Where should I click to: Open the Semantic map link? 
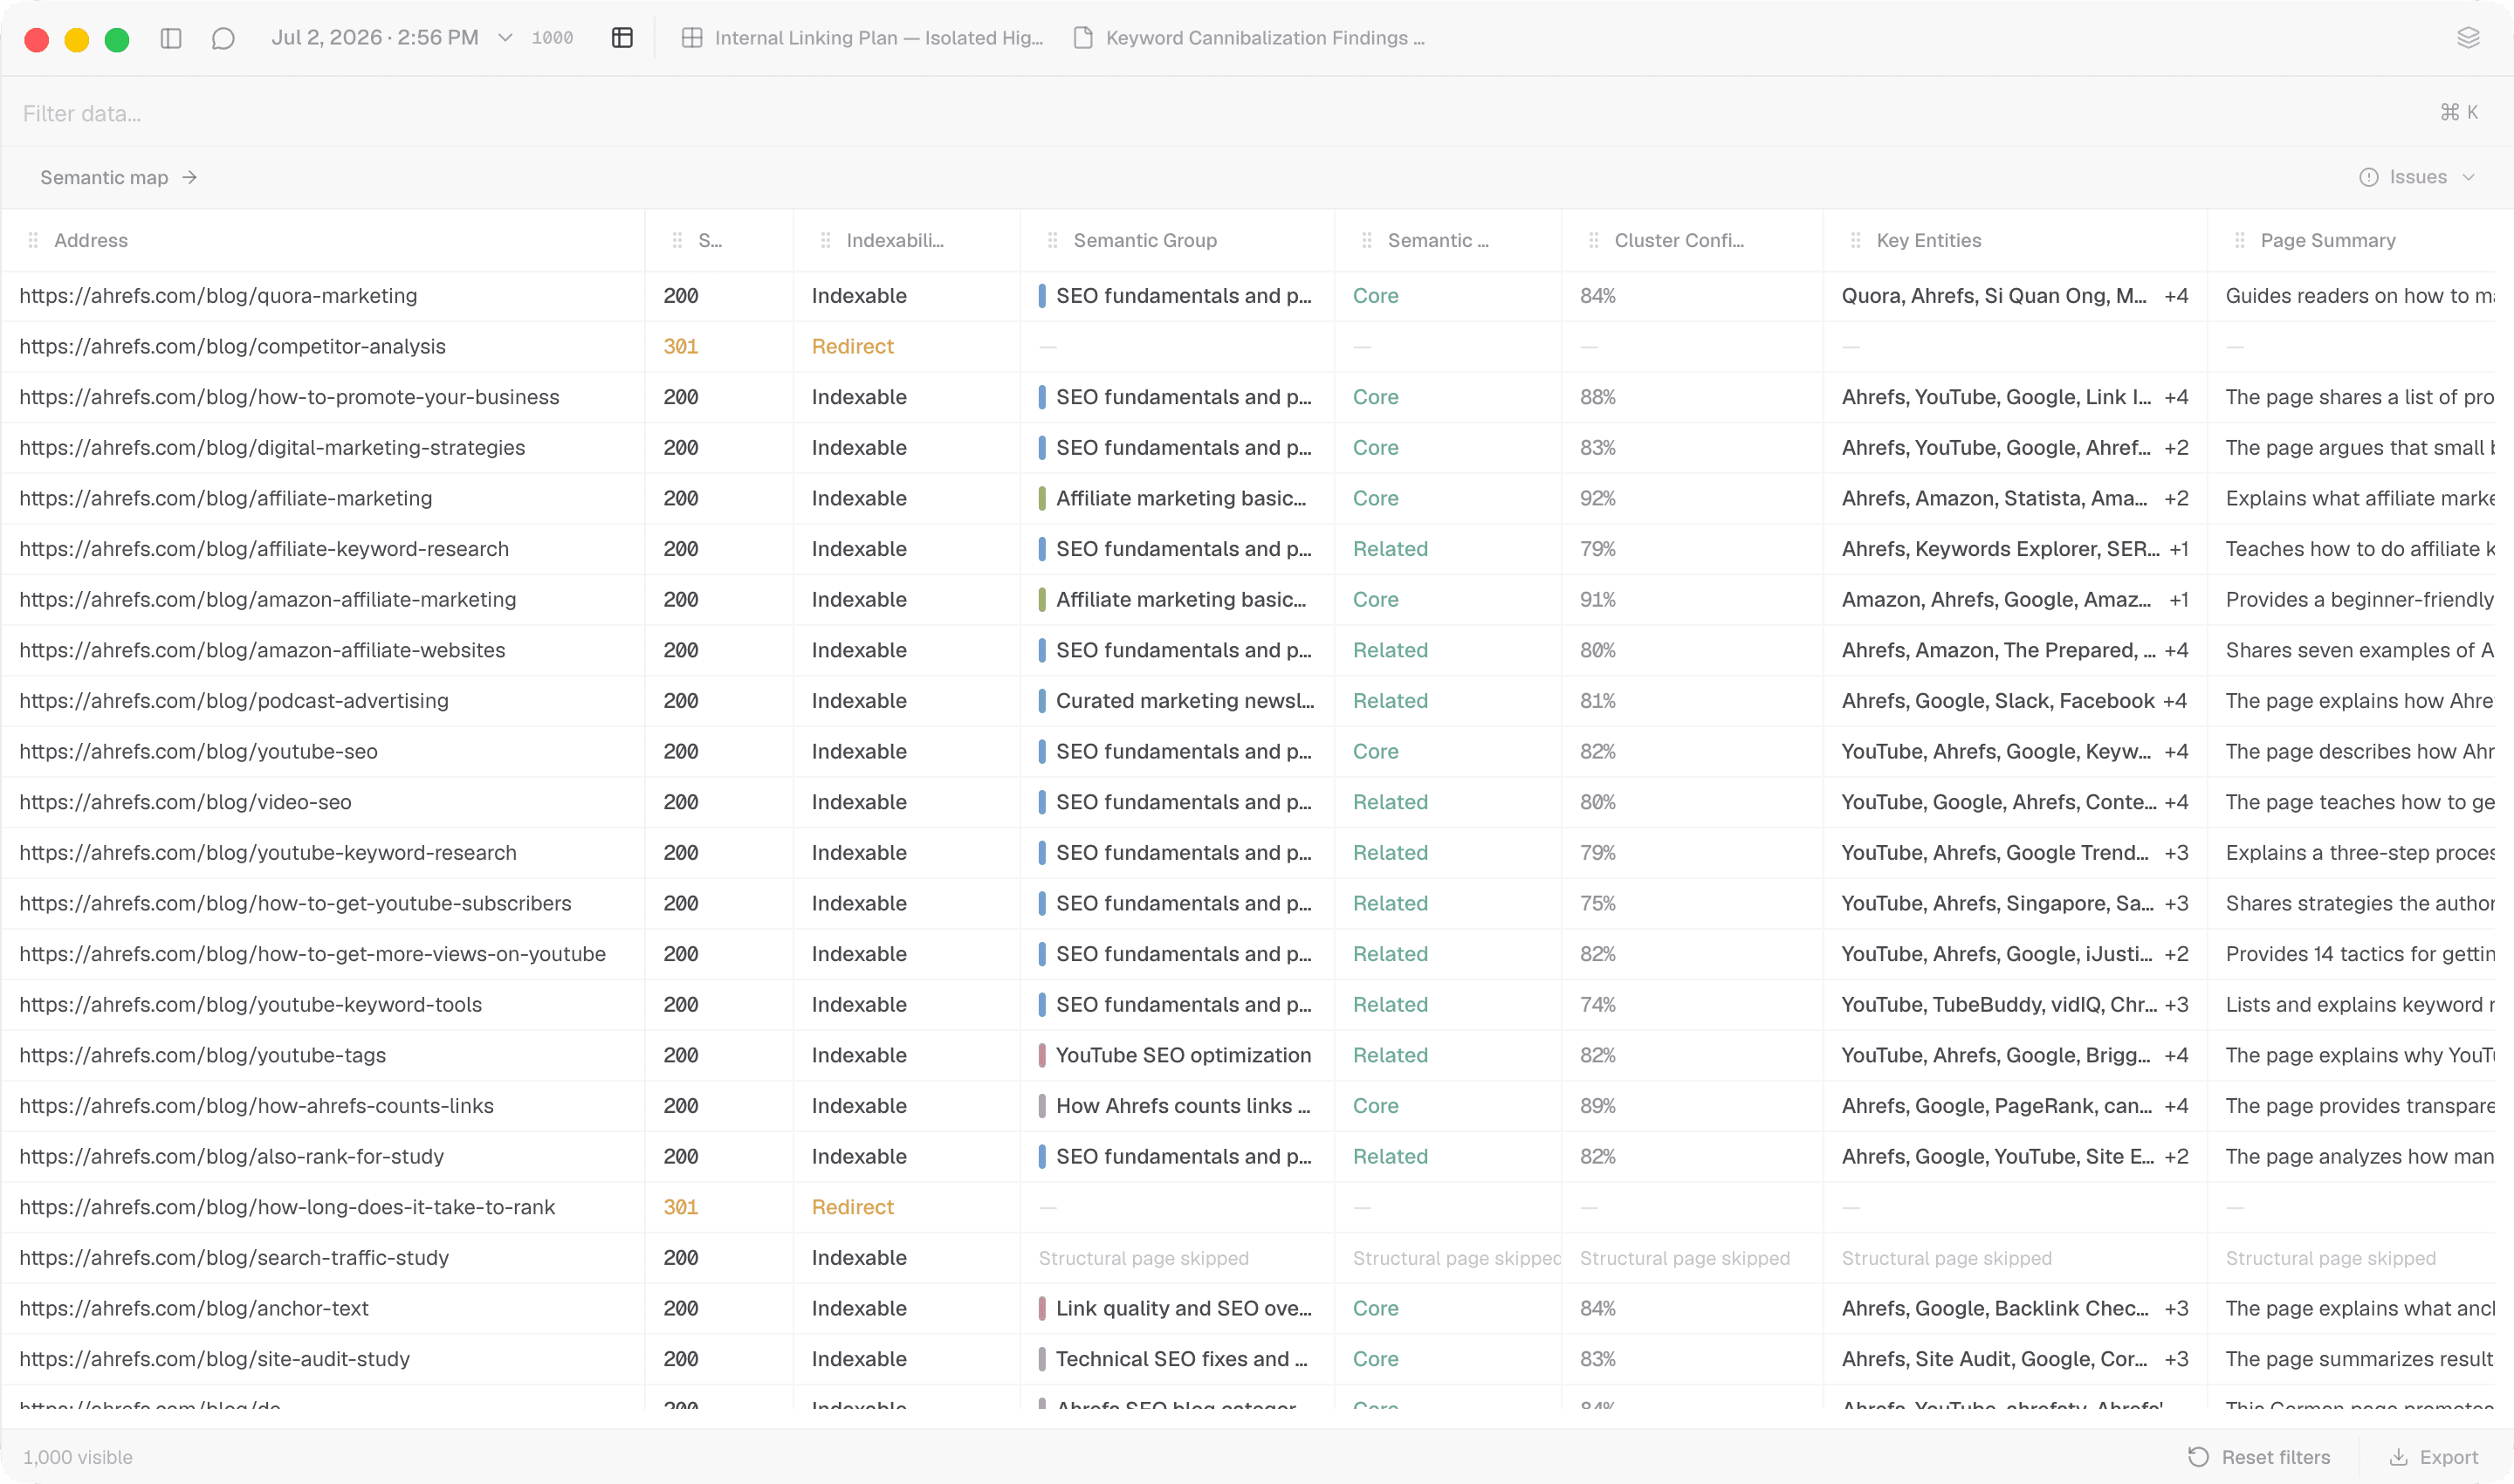pyautogui.click(x=119, y=177)
